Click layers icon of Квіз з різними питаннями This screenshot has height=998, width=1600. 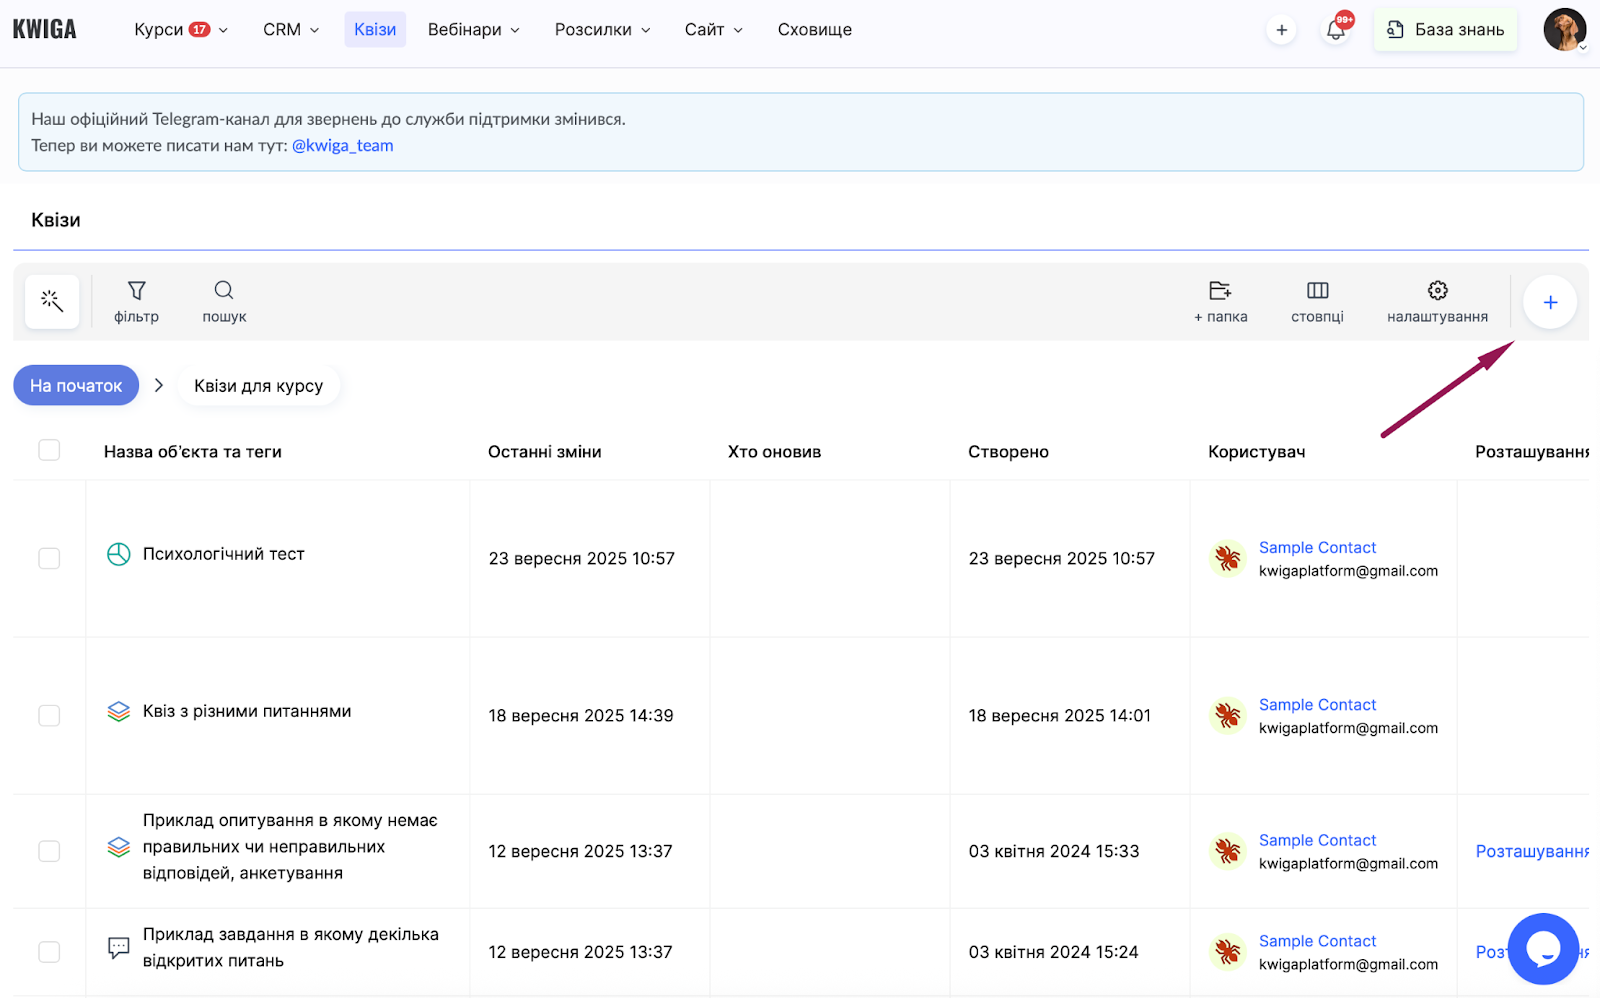click(119, 712)
